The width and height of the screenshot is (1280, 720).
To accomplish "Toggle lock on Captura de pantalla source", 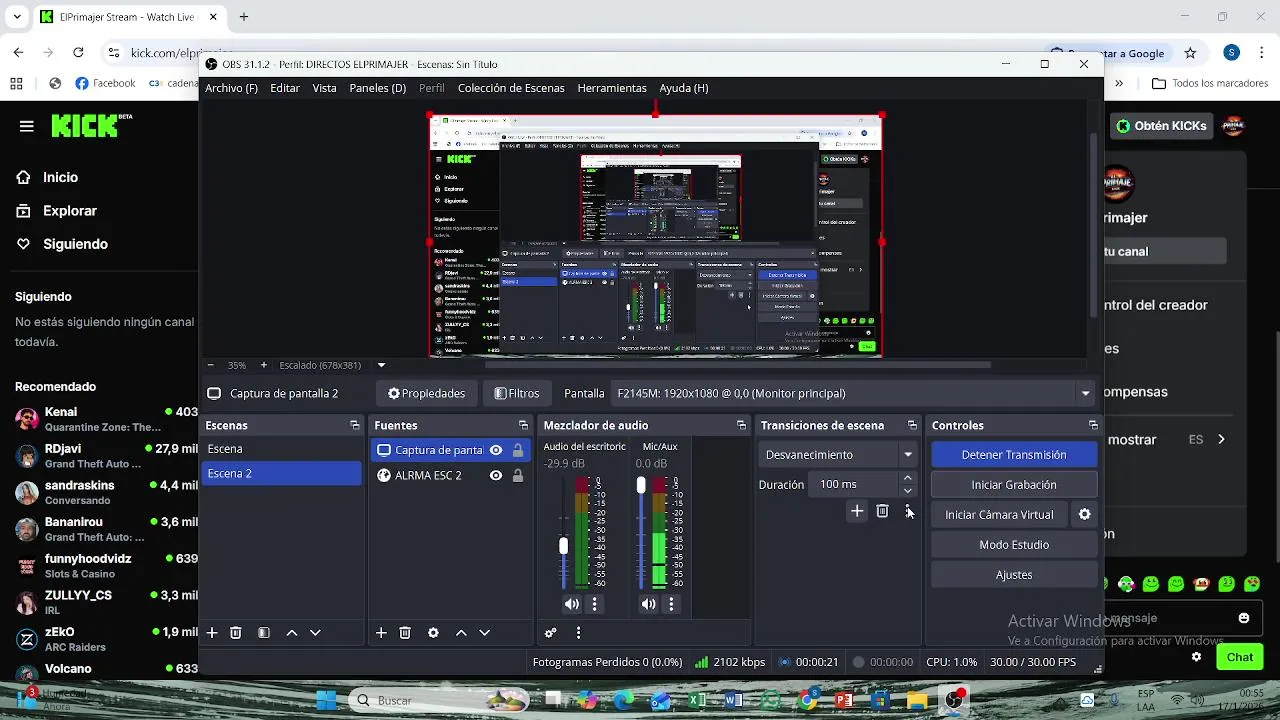I will click(518, 451).
